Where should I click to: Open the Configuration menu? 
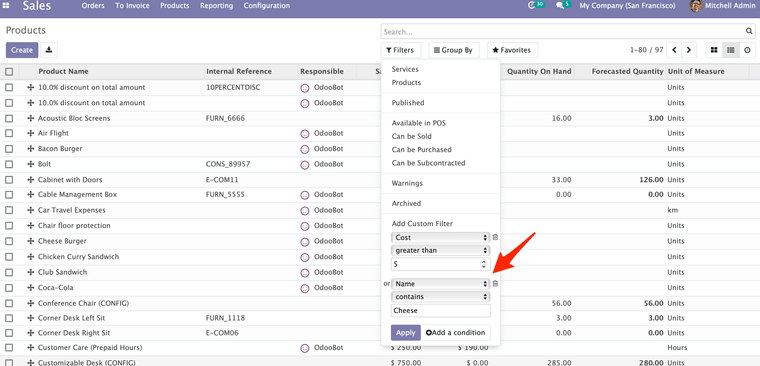point(267,6)
